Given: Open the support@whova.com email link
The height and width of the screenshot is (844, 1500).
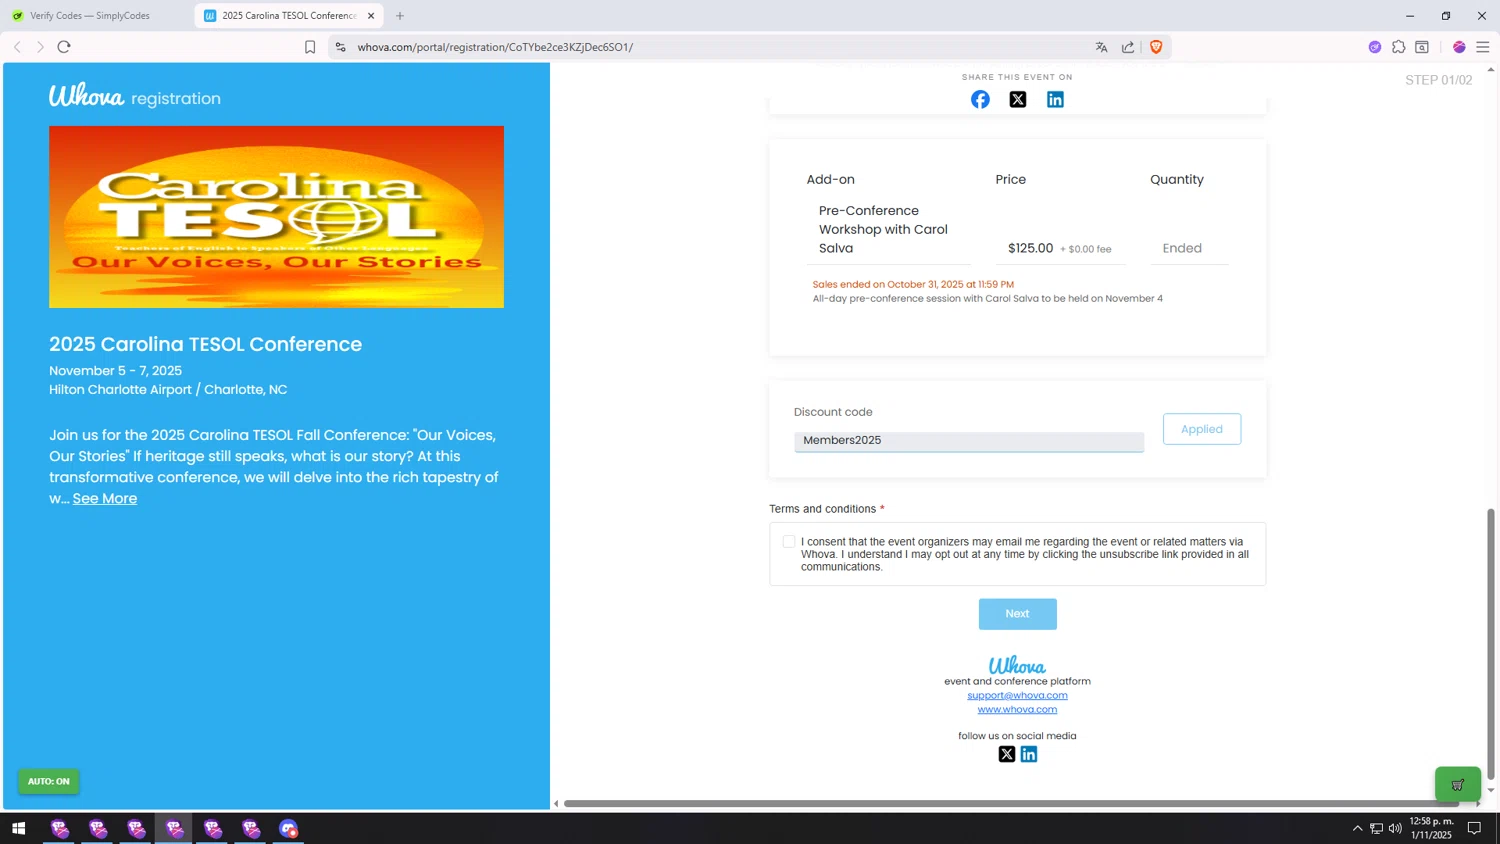Looking at the screenshot, I should pos(1017,695).
